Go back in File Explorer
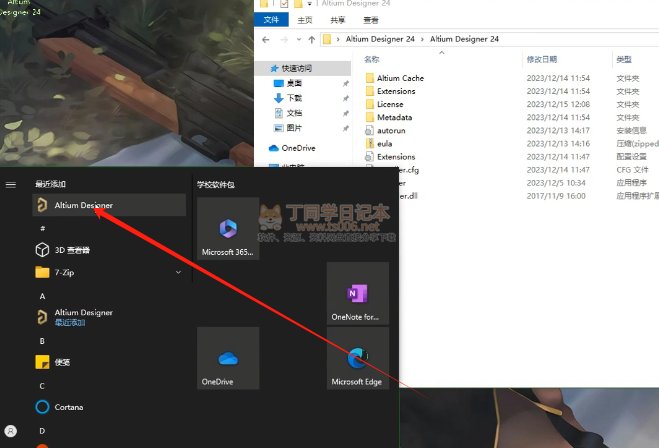This screenshot has width=659, height=448. coord(266,40)
